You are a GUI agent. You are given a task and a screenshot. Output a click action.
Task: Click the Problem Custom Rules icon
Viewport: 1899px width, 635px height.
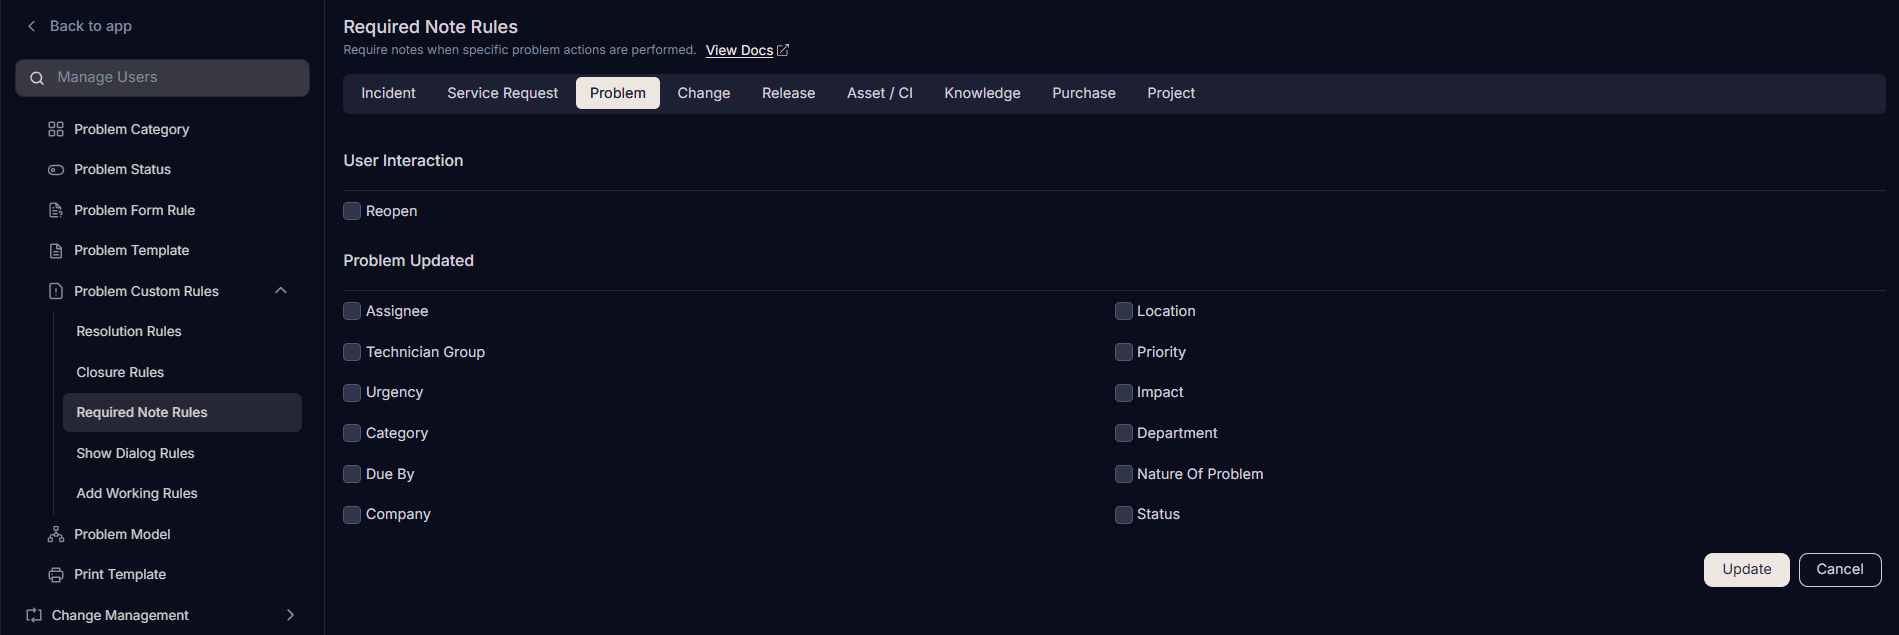point(56,291)
